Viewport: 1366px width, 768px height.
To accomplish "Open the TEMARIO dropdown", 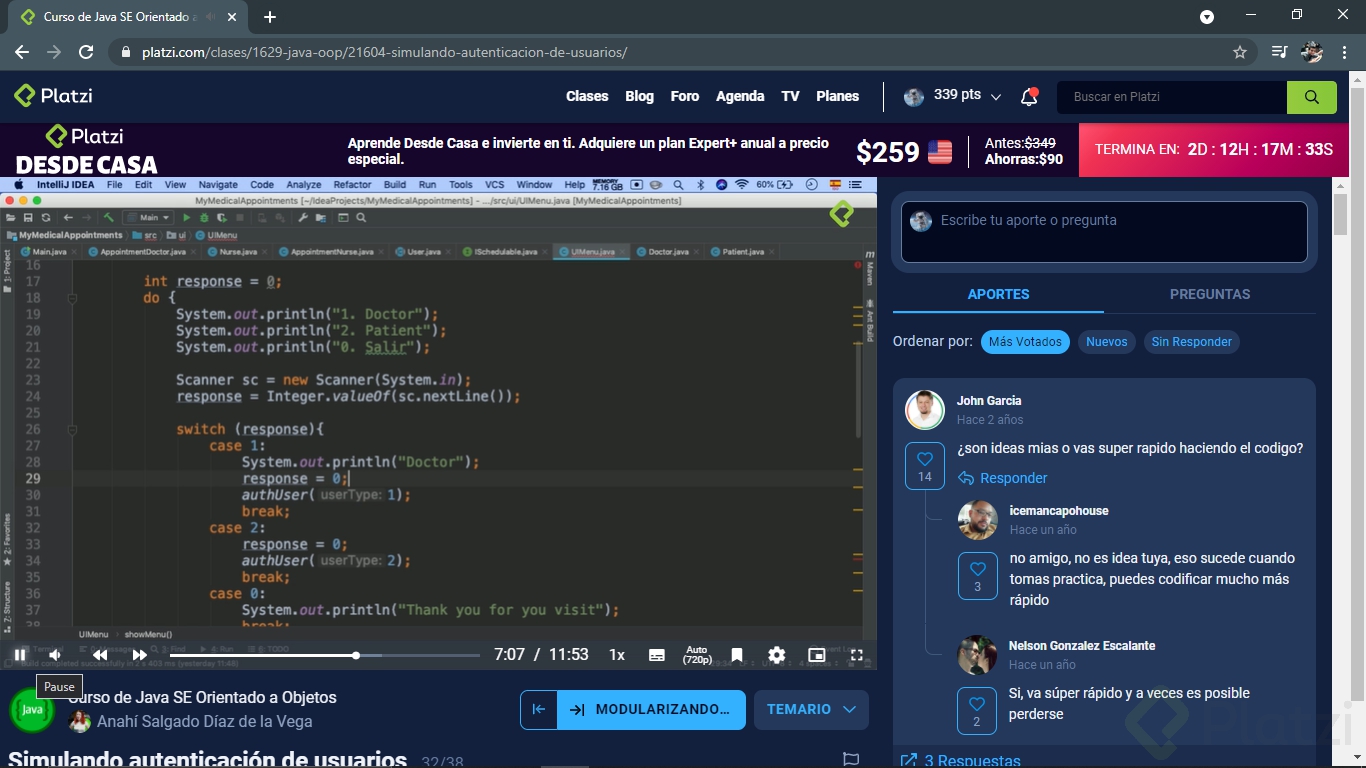I will tap(811, 710).
